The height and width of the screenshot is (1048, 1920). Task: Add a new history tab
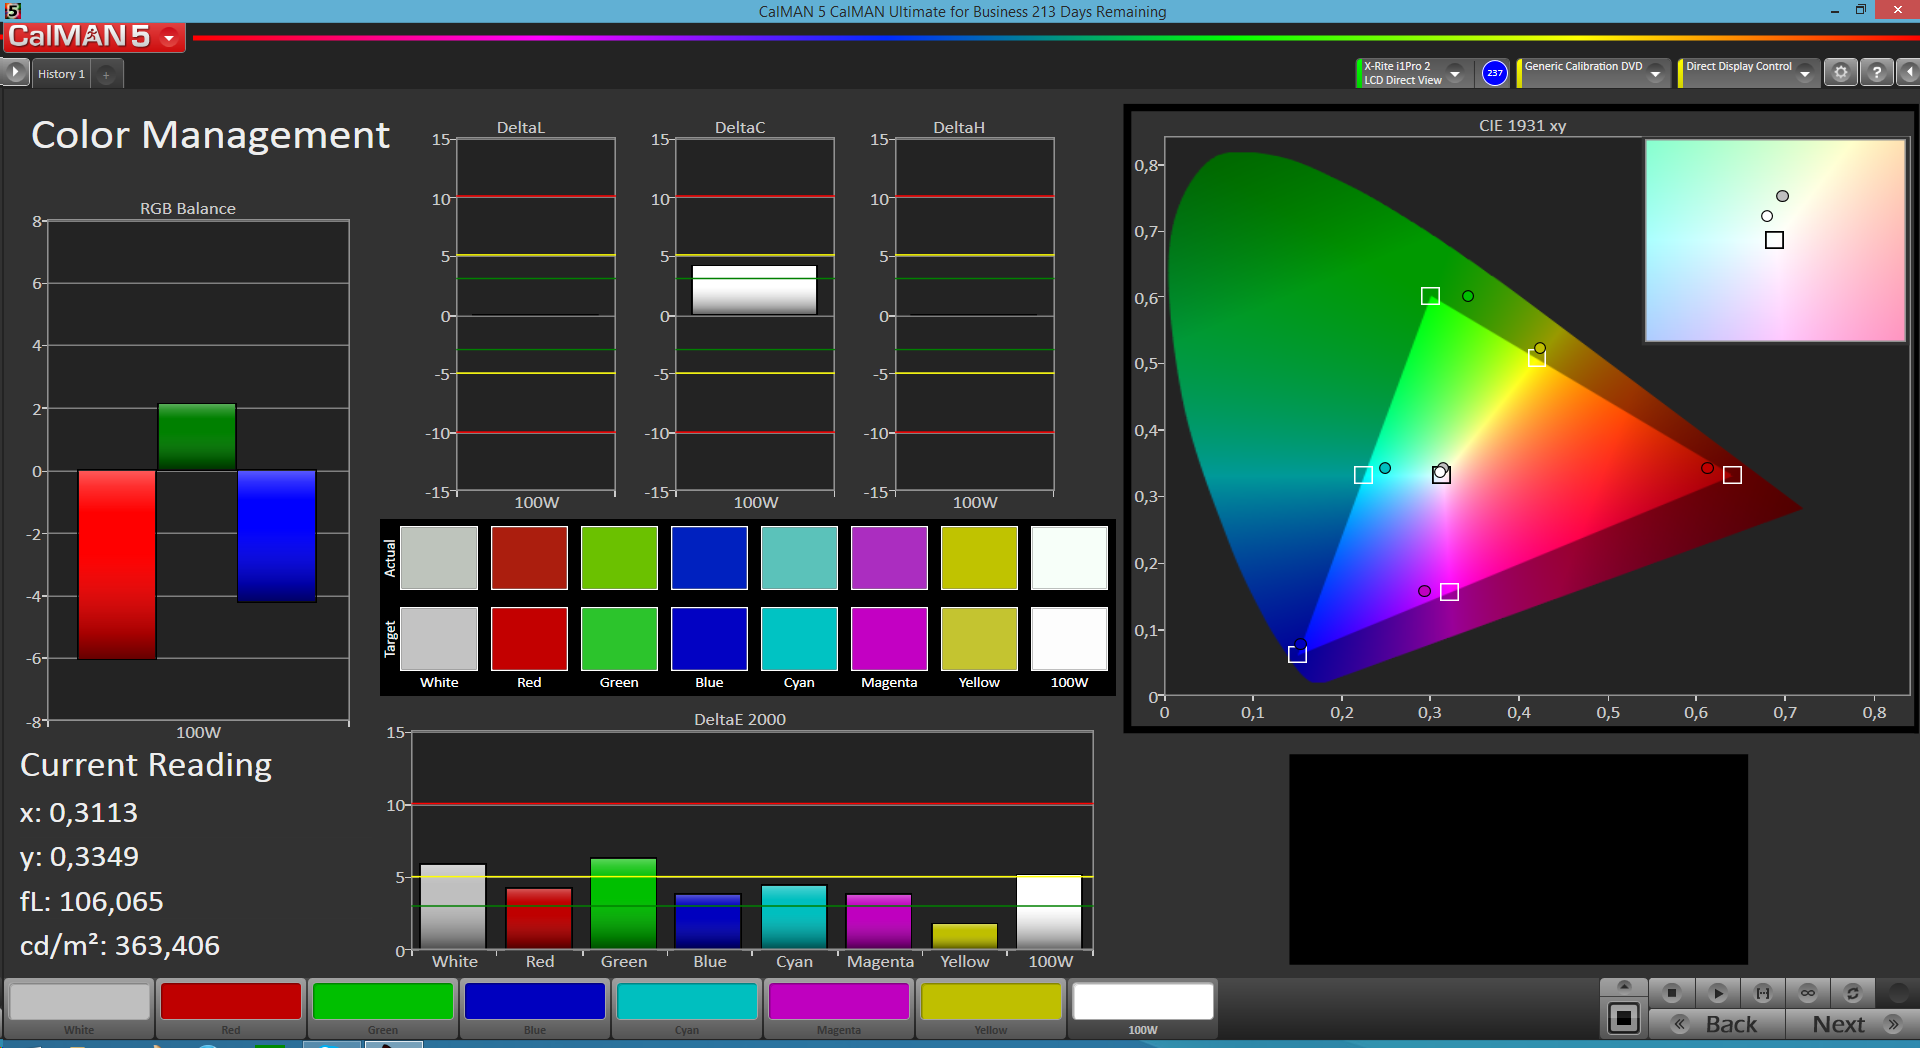[106, 74]
